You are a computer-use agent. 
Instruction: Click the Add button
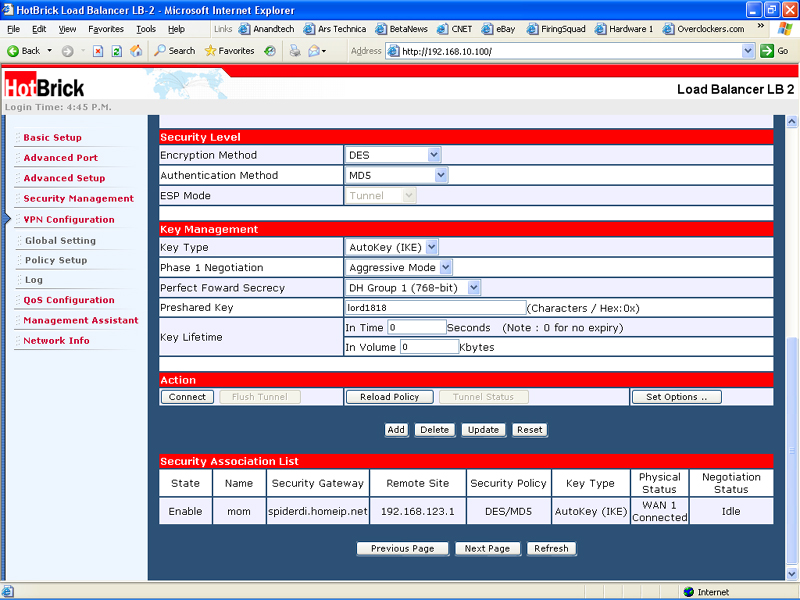tap(396, 430)
